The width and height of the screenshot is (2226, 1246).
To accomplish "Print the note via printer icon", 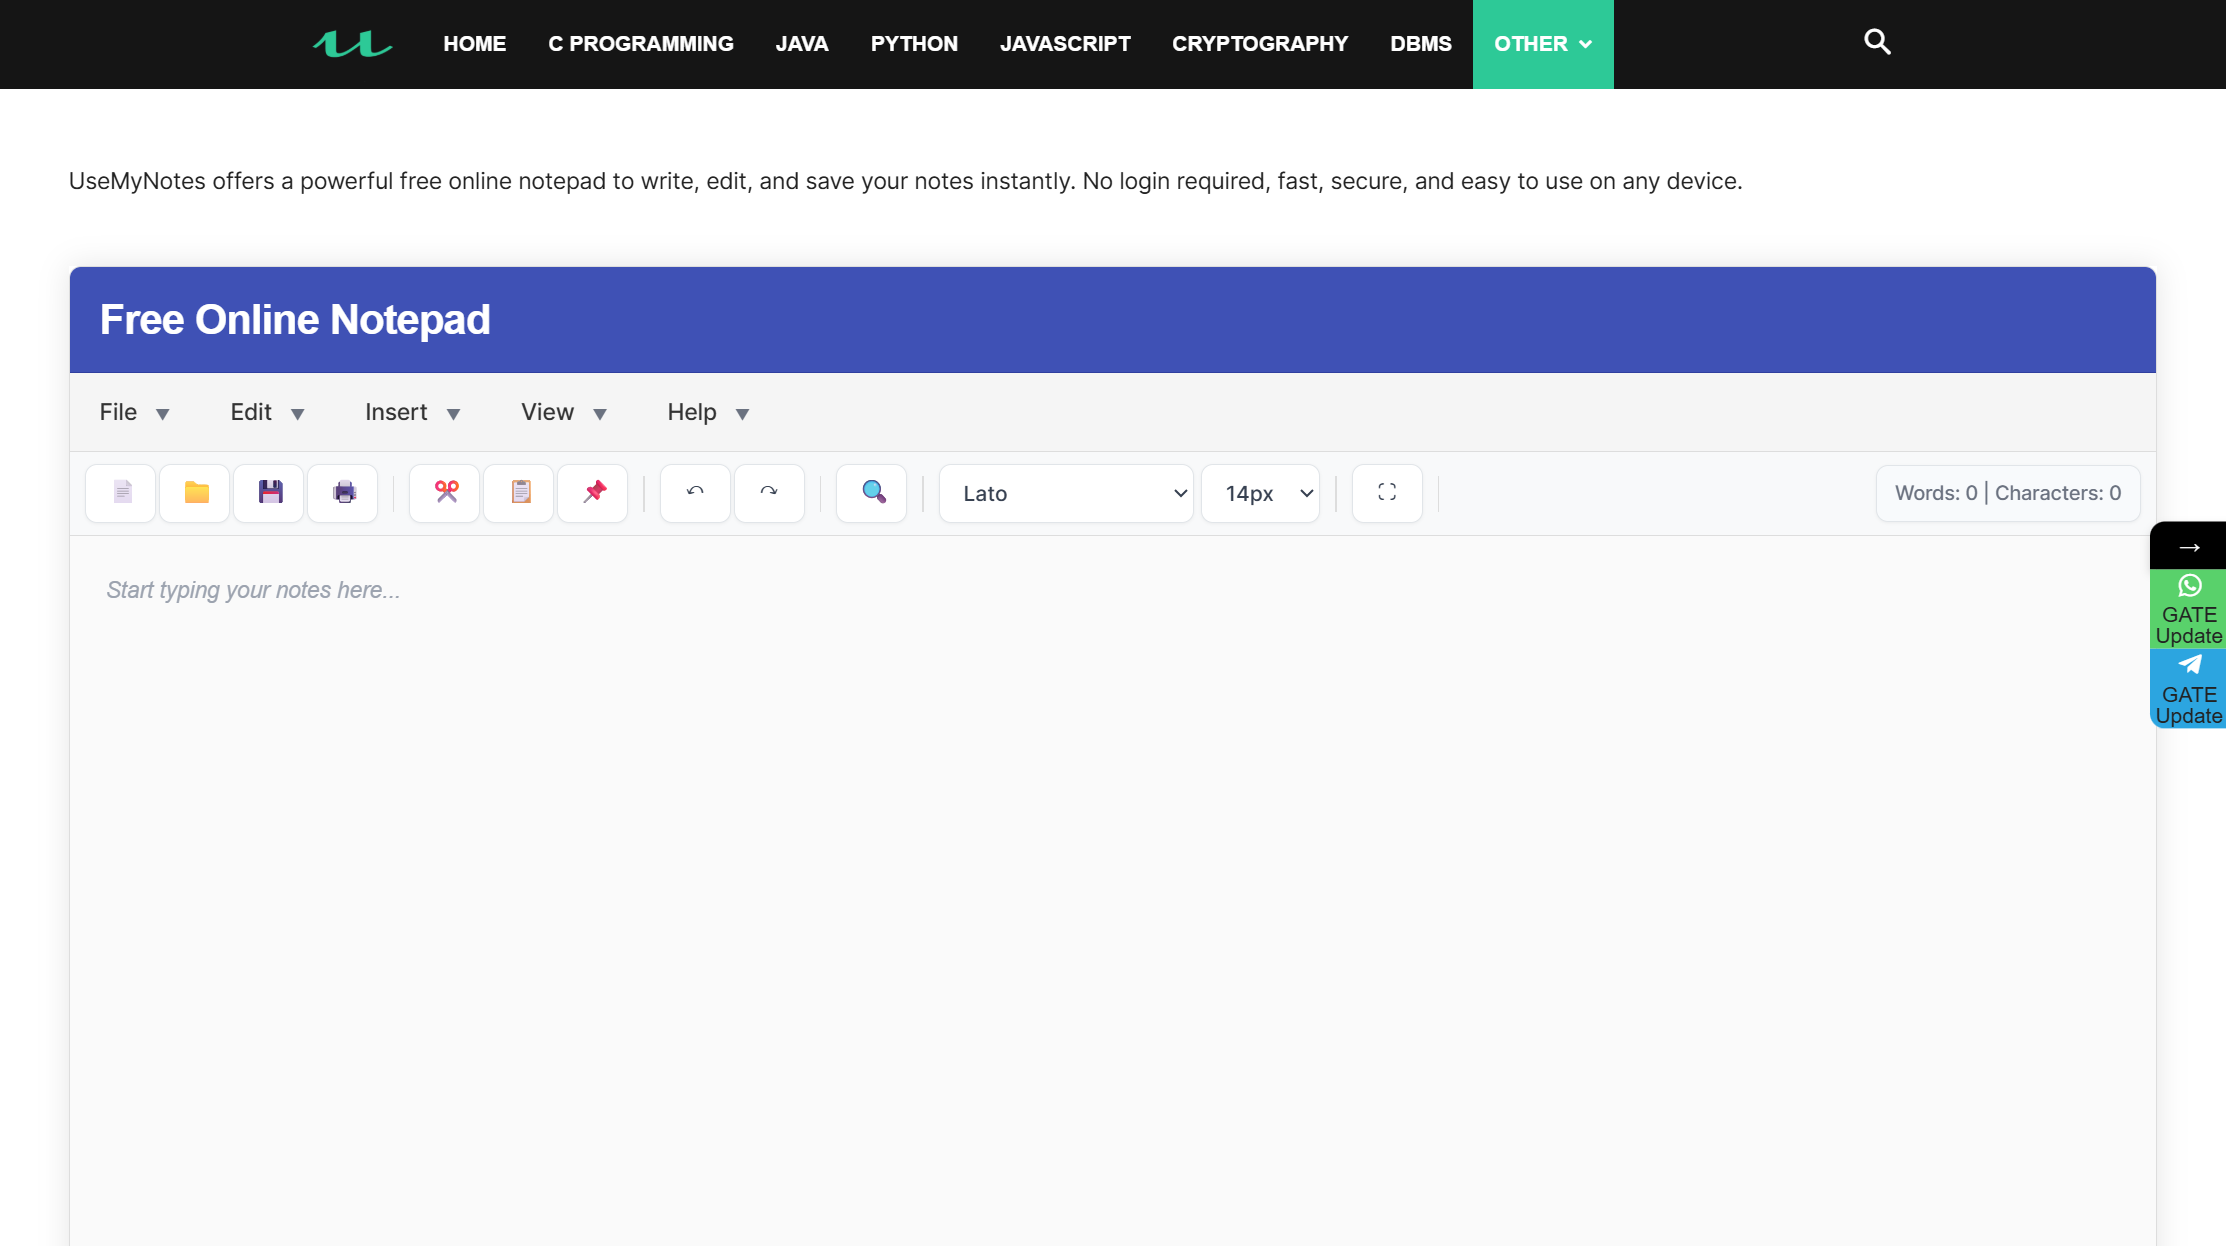I will point(343,492).
